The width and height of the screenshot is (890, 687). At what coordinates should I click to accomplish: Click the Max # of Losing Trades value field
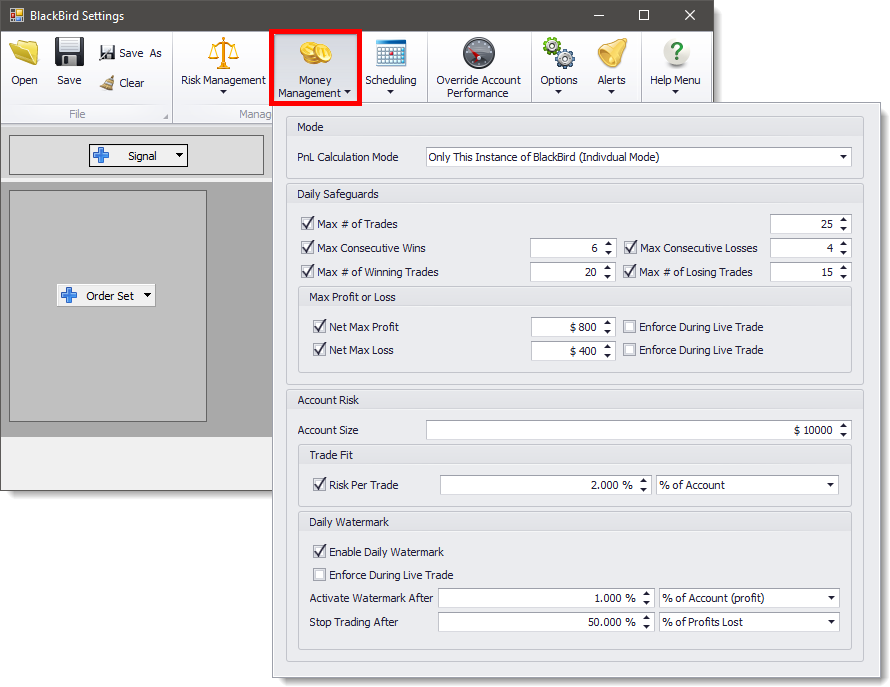804,272
